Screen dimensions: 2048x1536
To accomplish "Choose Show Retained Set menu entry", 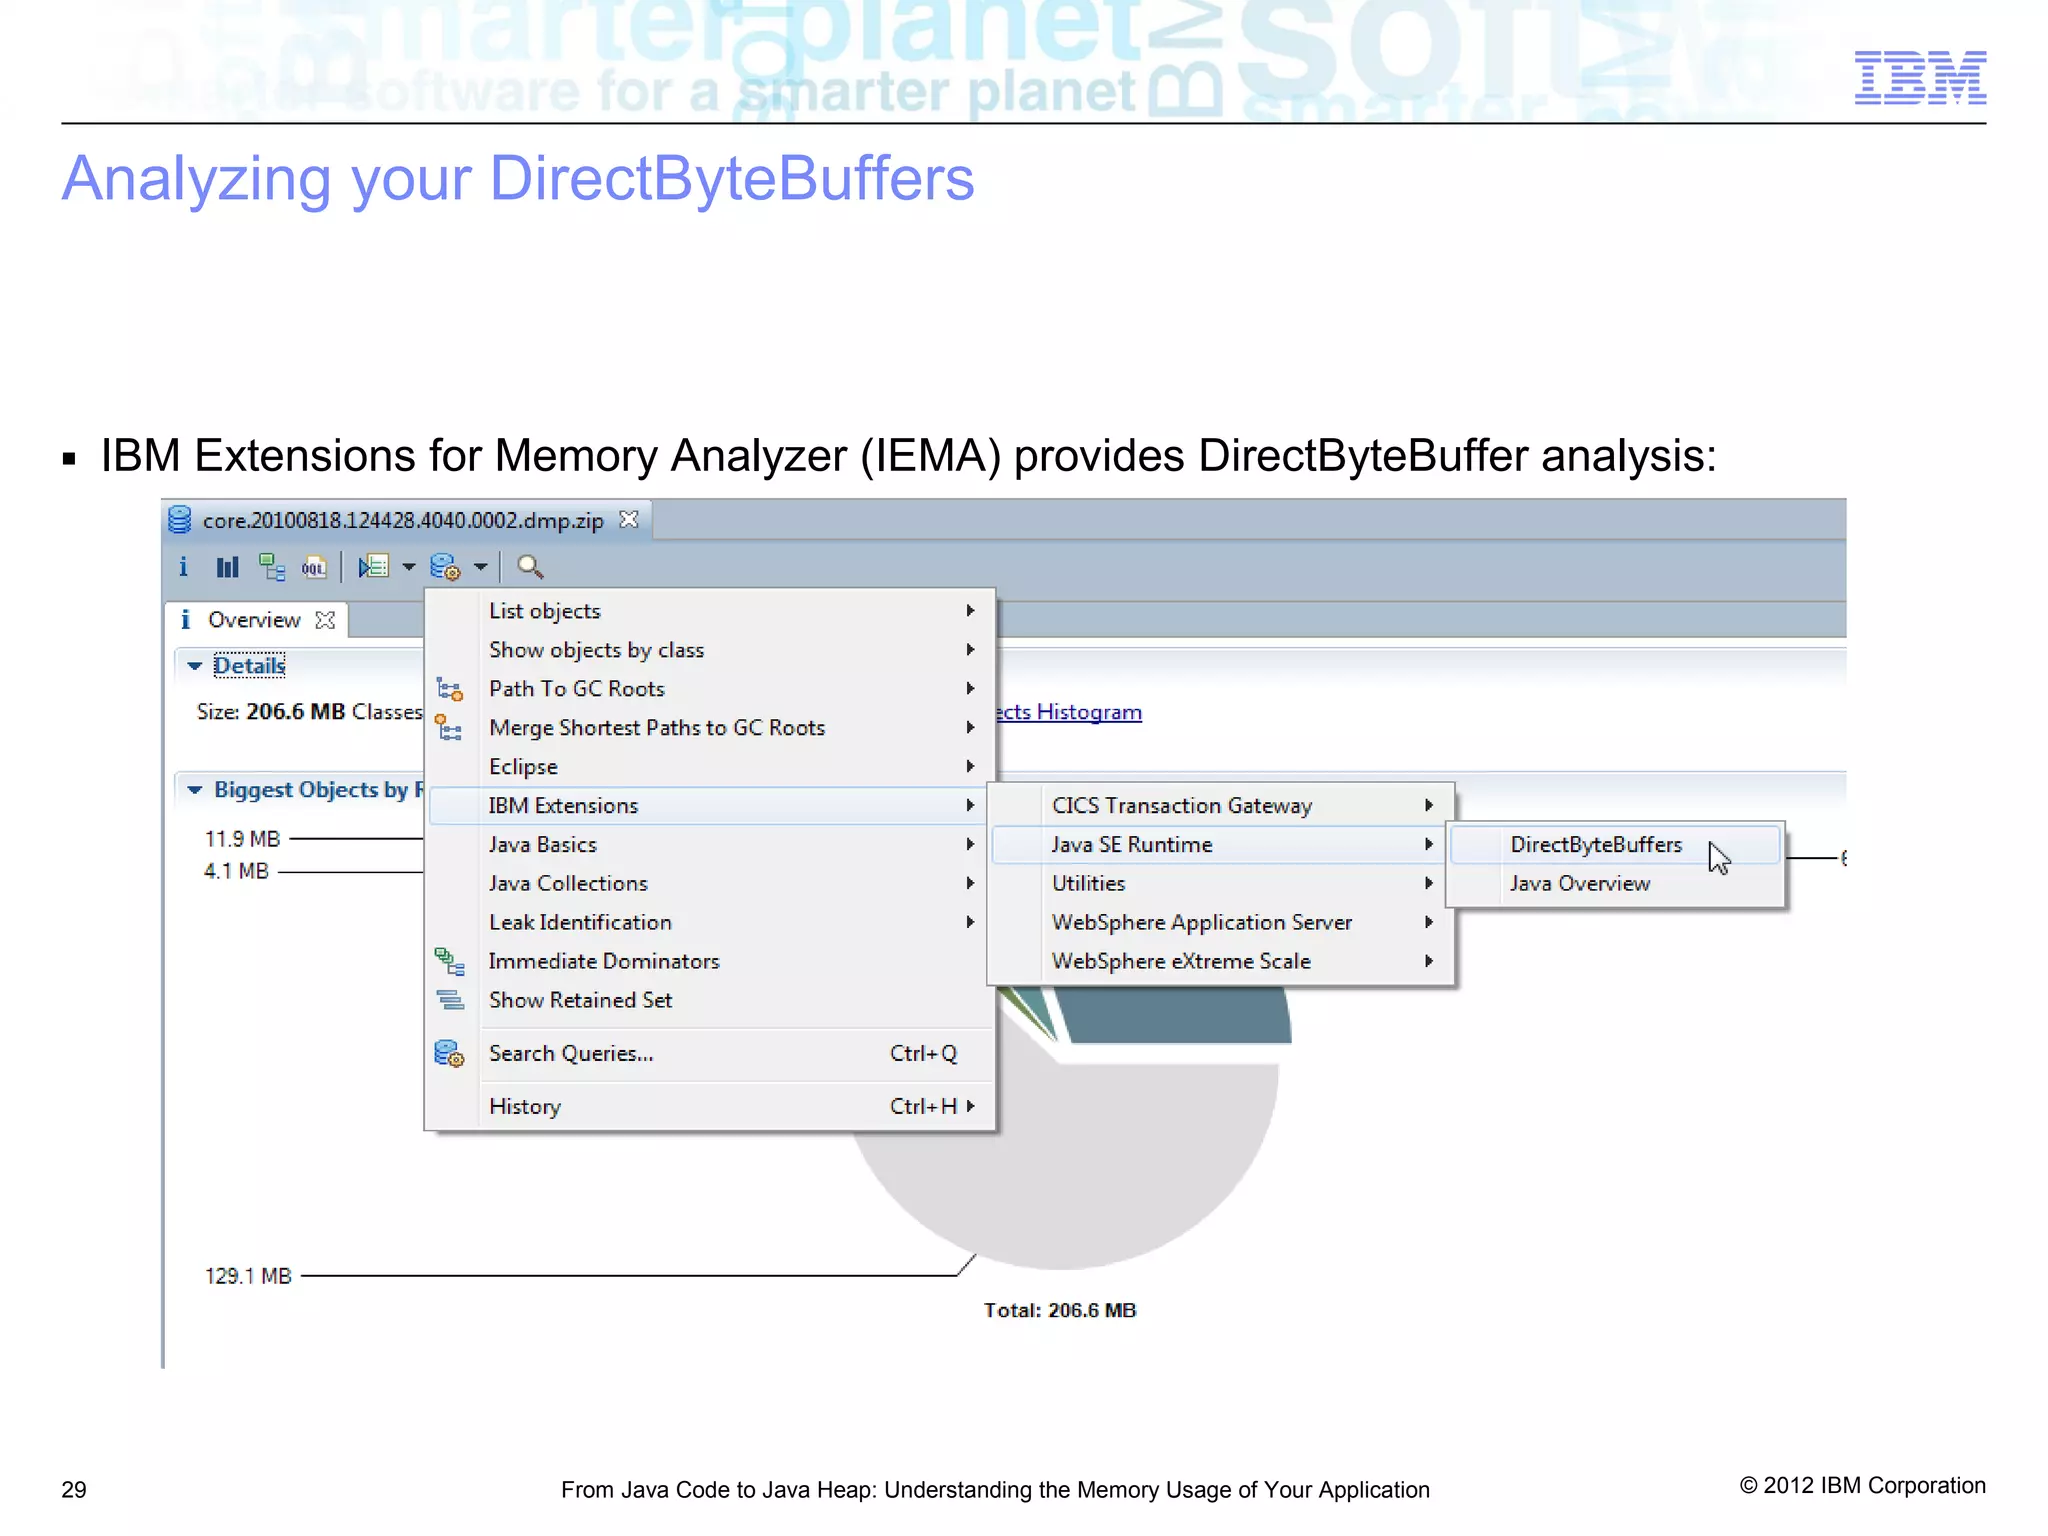I will click(x=710, y=1000).
